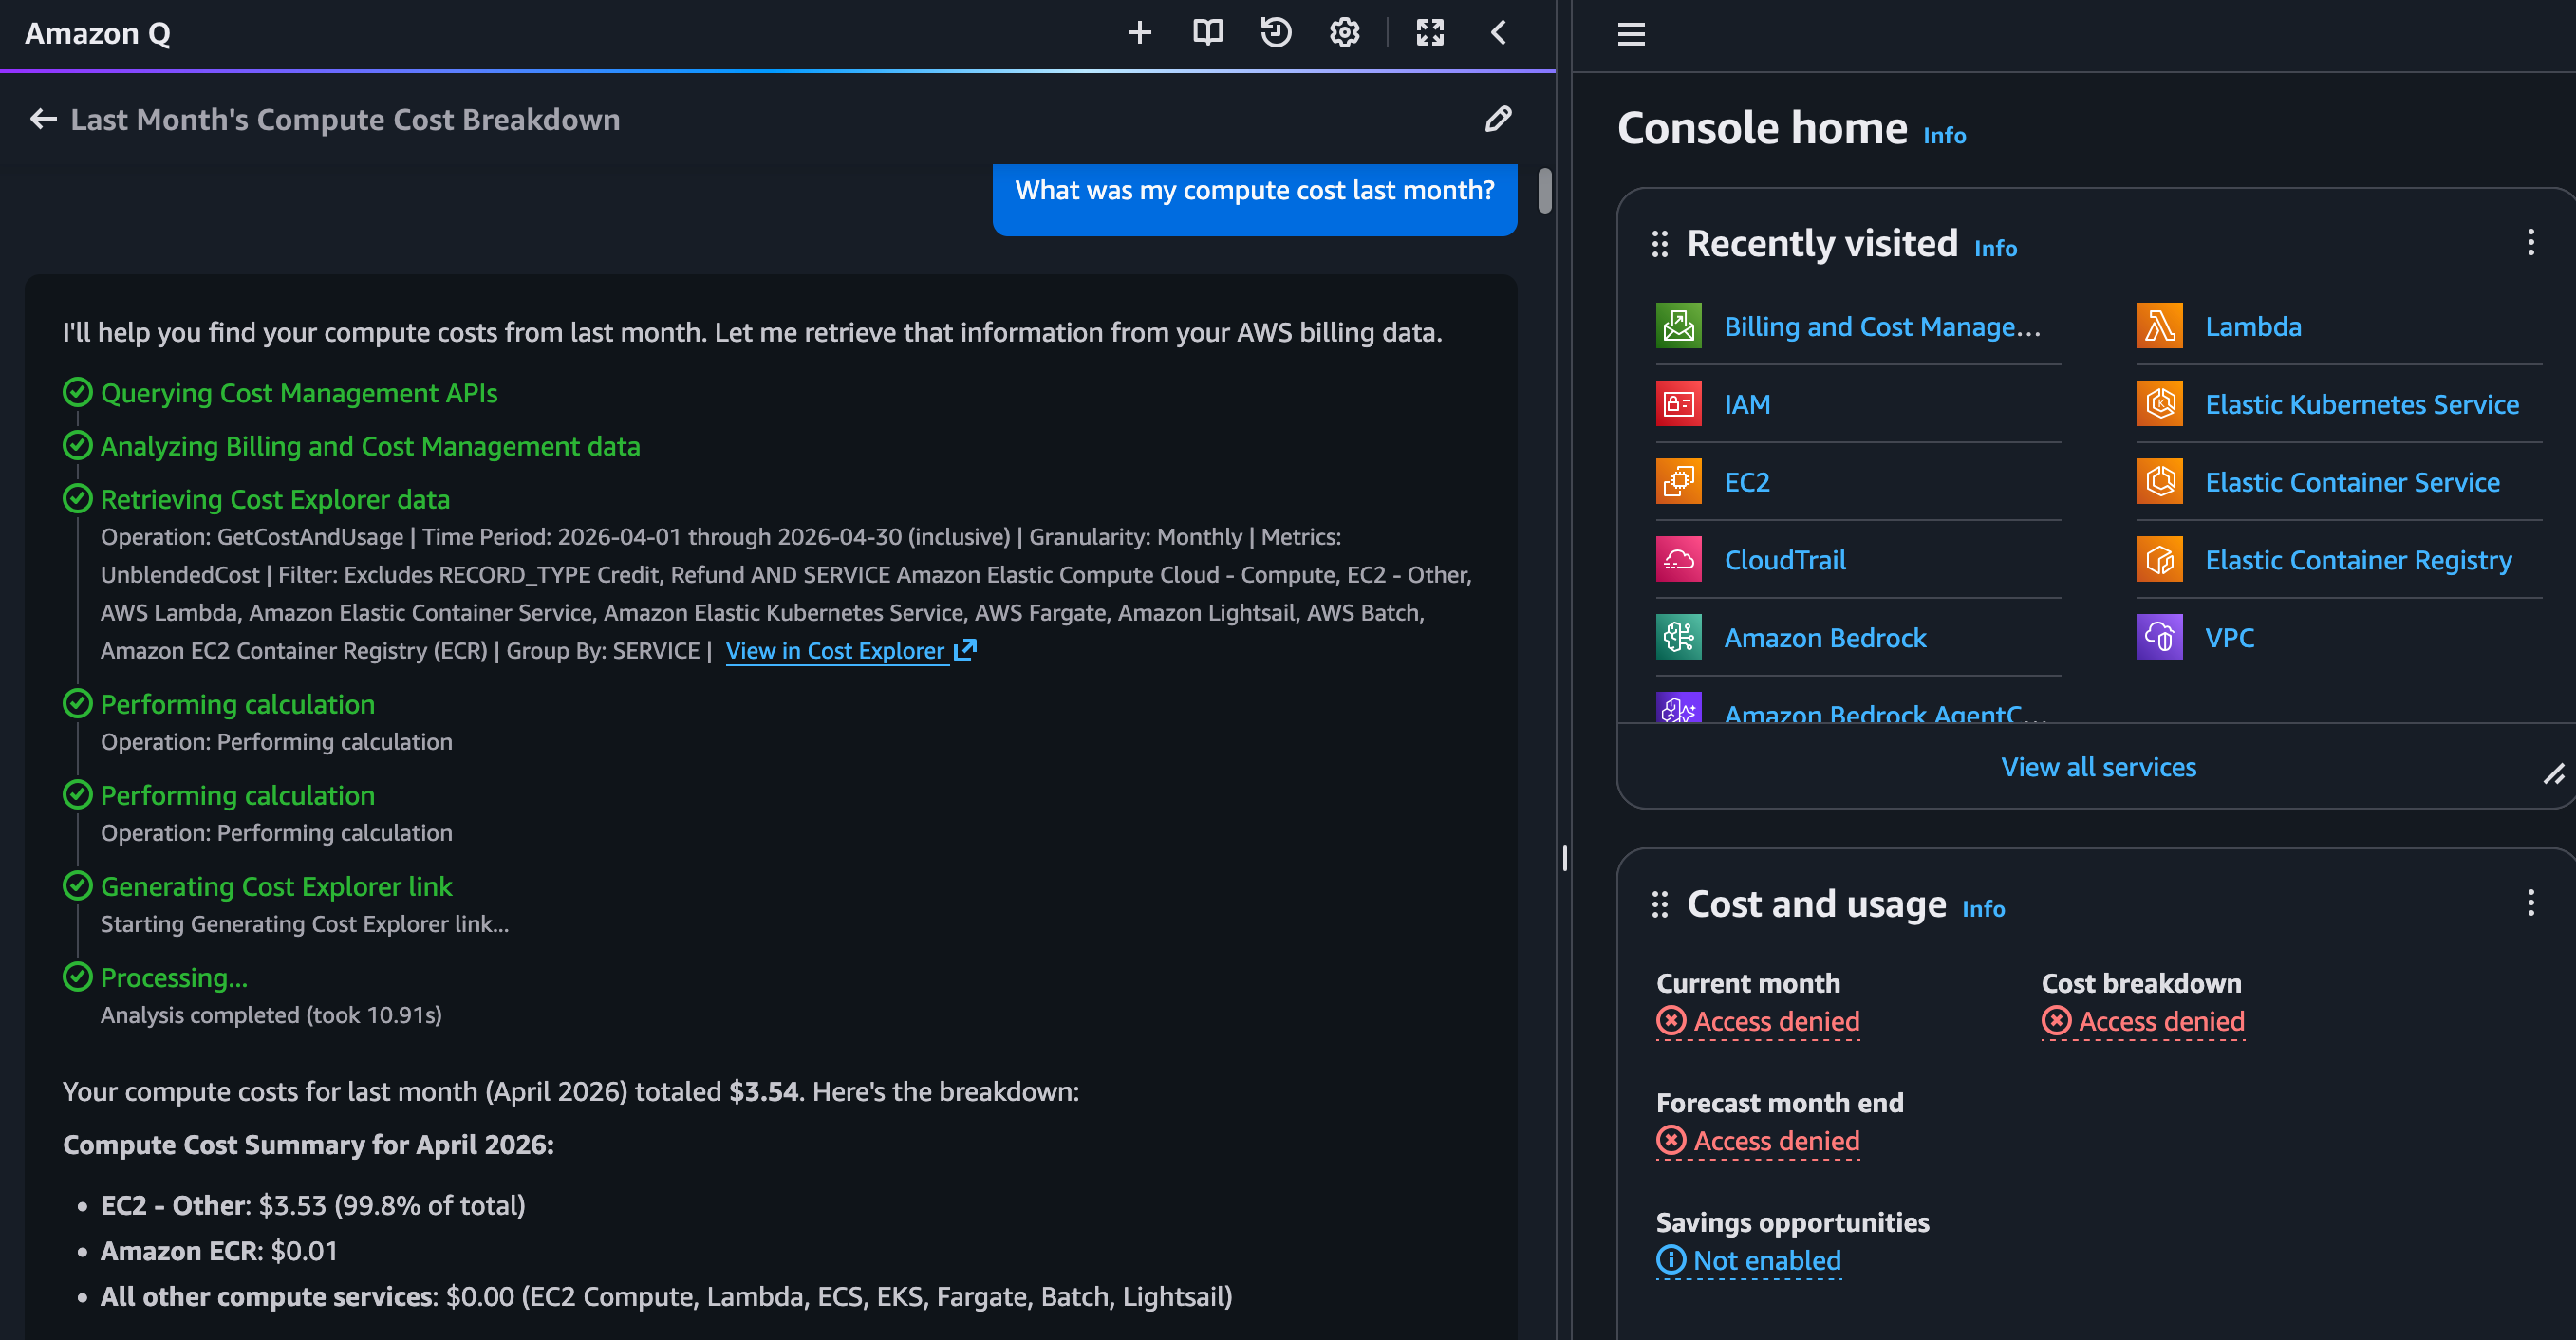
Task: Grab the Cost and usage widget drag handle
Action: (1660, 904)
